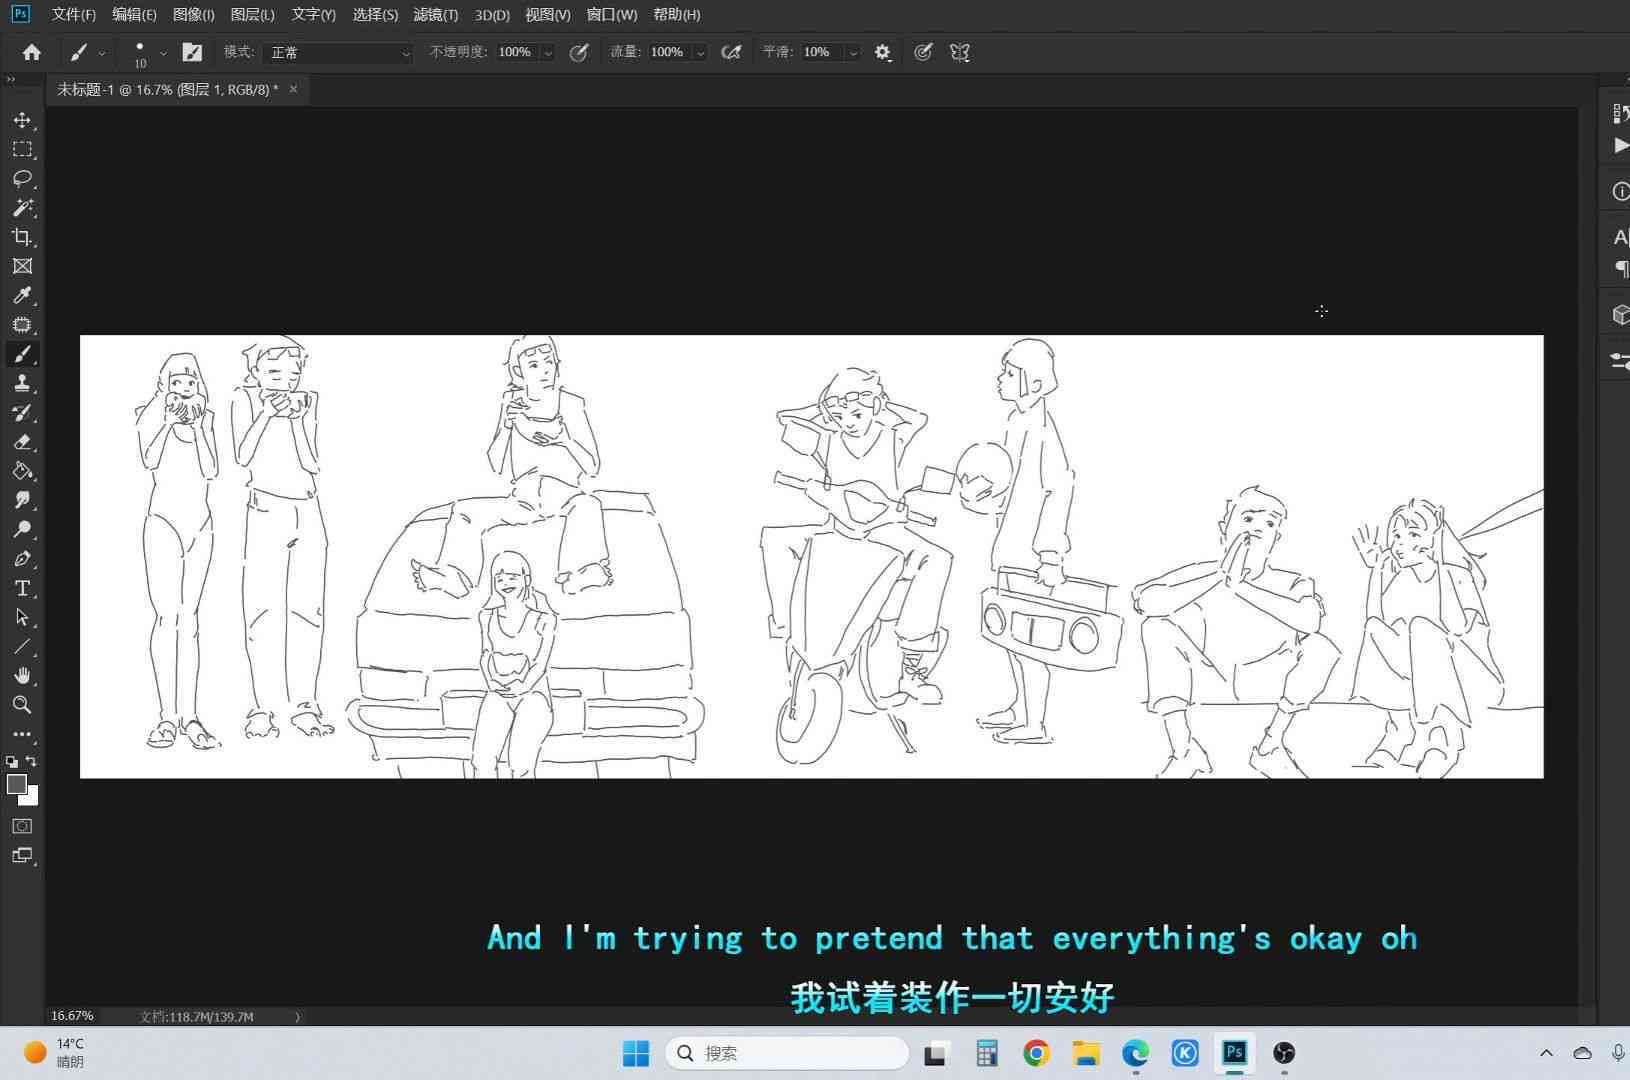1630x1080 pixels.
Task: Switch to the 未标题-1 document tab
Action: [x=167, y=89]
